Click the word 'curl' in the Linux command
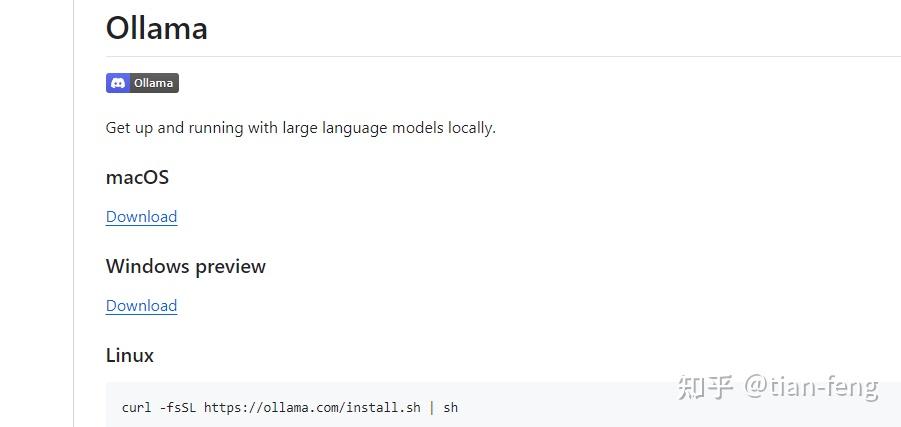The height and width of the screenshot is (427, 901). (x=138, y=408)
